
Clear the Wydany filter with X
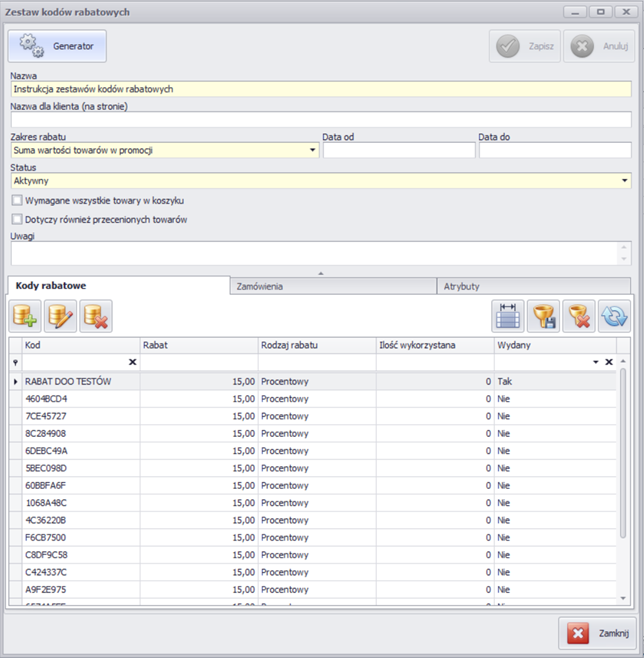pyautogui.click(x=609, y=362)
